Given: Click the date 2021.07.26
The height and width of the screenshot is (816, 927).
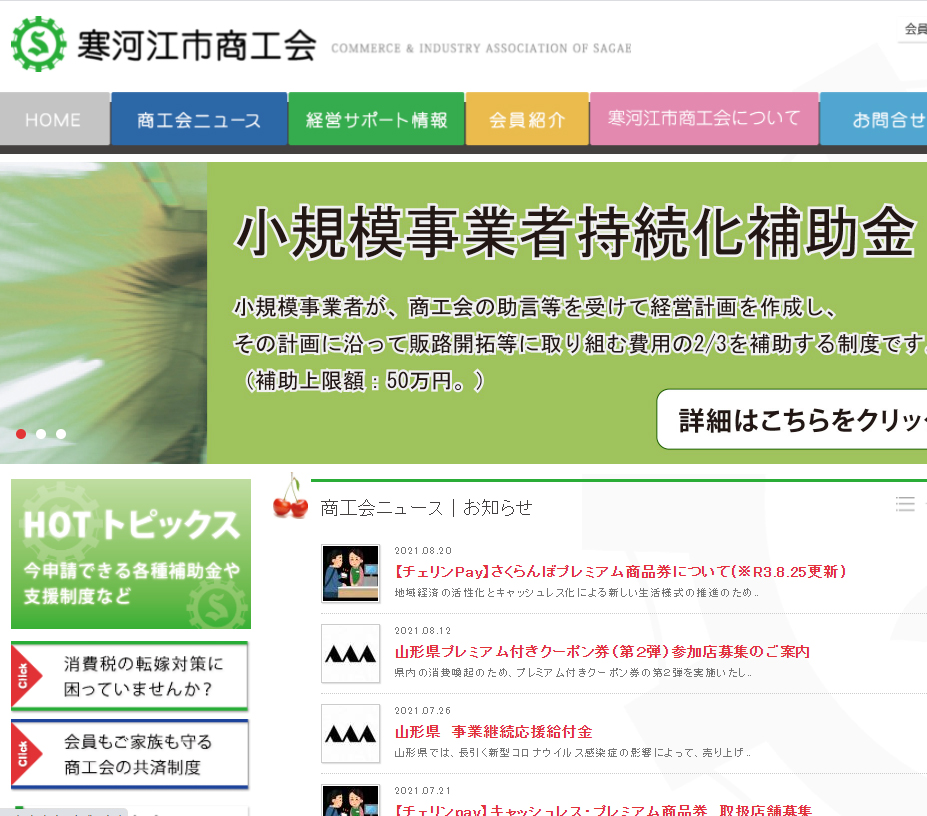Looking at the screenshot, I should coord(423,711).
